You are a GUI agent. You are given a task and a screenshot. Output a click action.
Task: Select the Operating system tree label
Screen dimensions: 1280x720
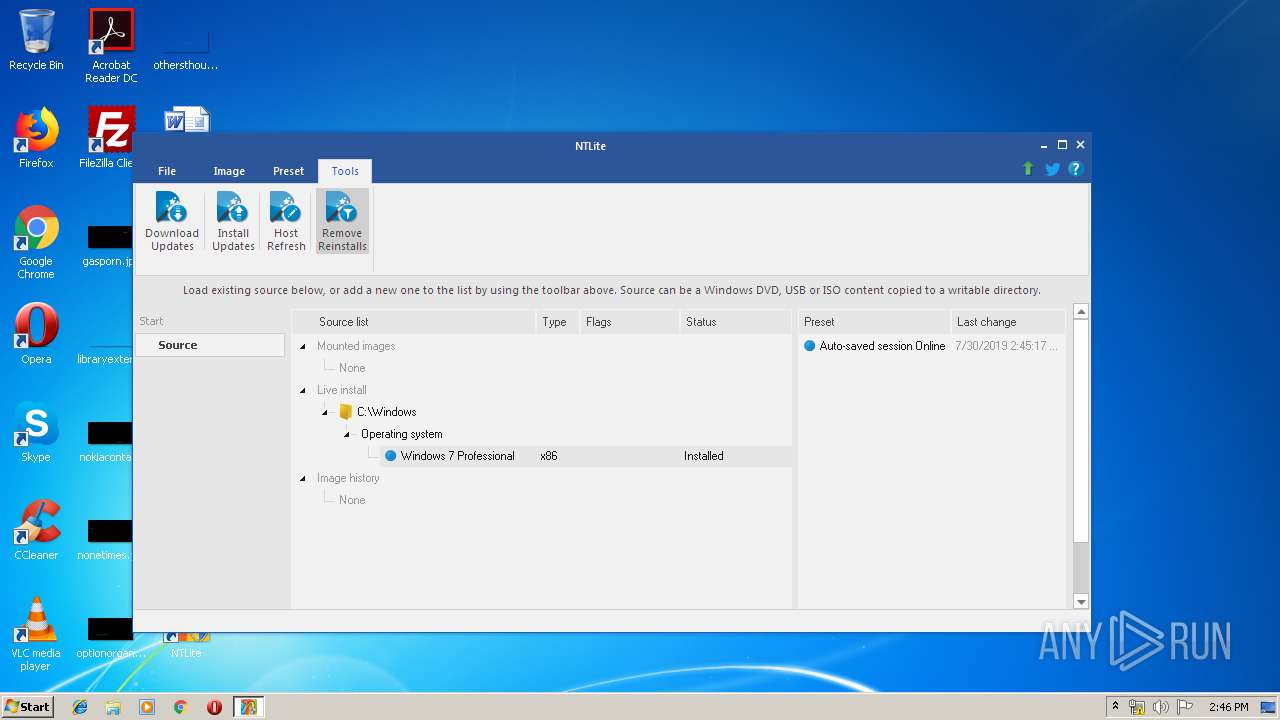point(401,434)
